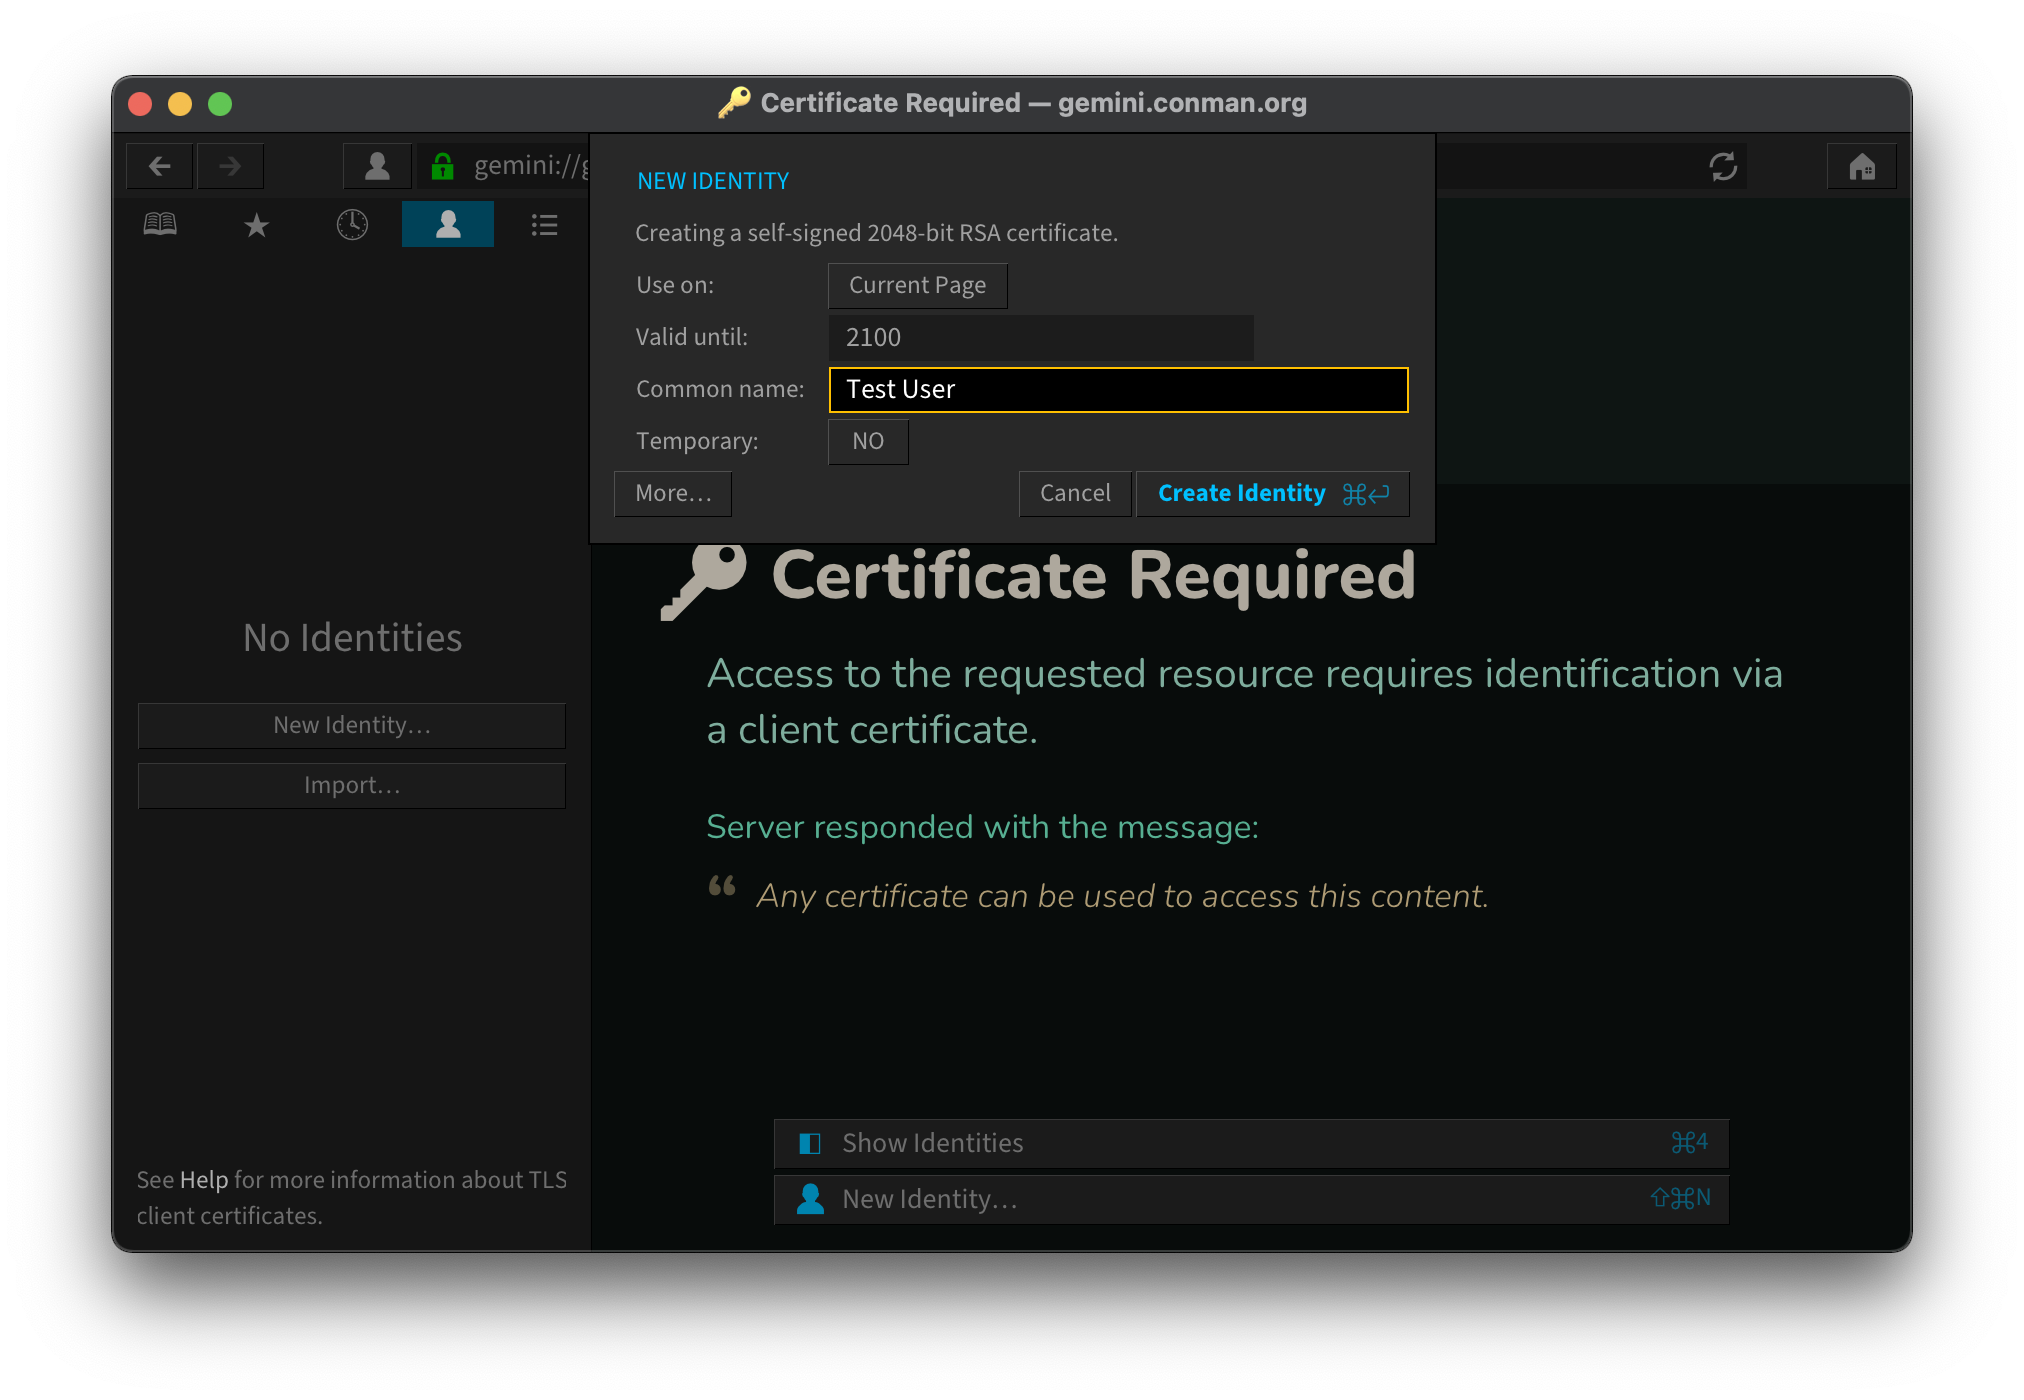Viewport: 2024px width, 1400px height.
Task: Toggle the Temporary NO switch
Action: pyautogui.click(x=868, y=442)
